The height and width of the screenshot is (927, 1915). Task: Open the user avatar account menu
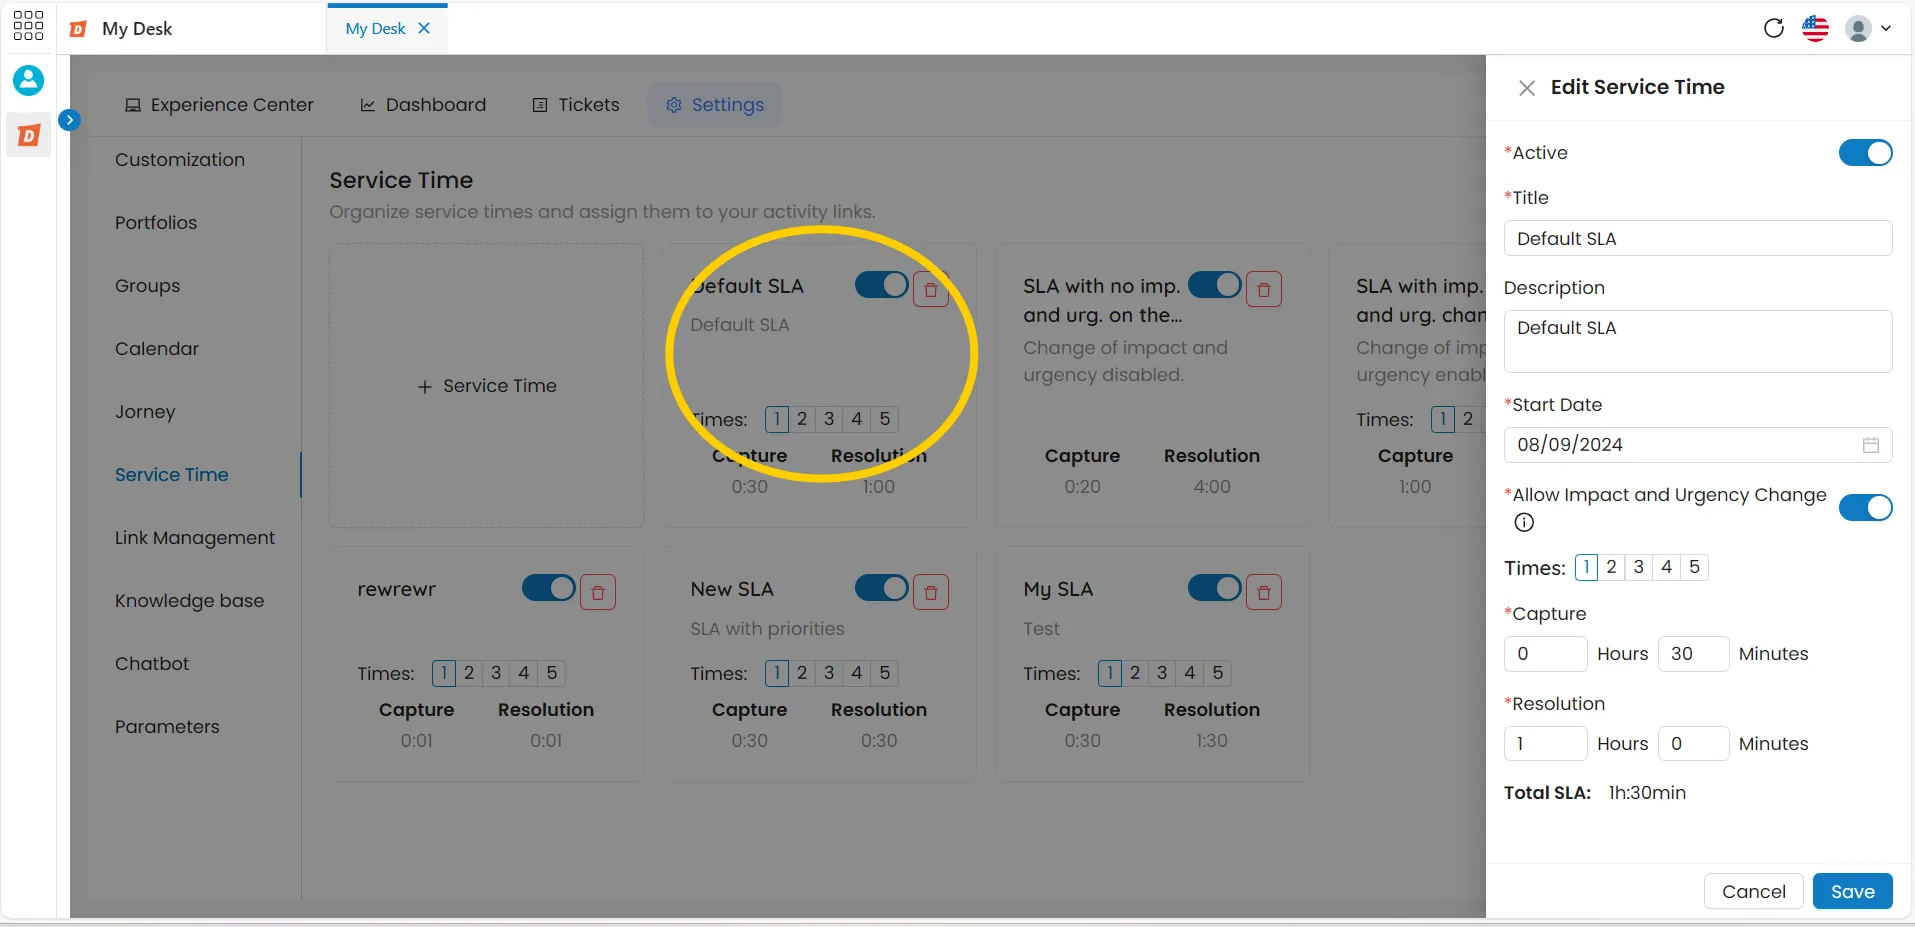[1868, 28]
